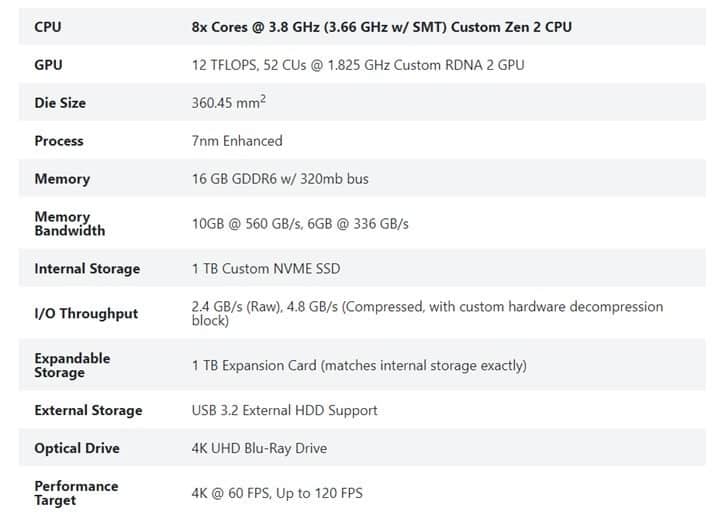Viewport: 728px width, 528px height.
Task: Select the 8x Cores Custom Zen 2 text
Action: [x=381, y=27]
